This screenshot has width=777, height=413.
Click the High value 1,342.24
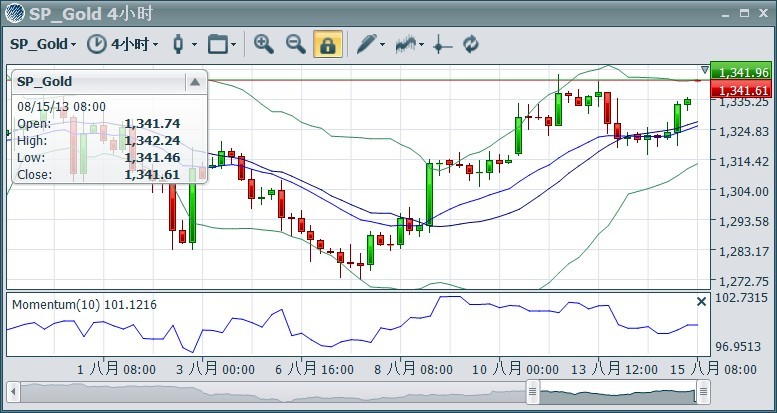(x=152, y=140)
